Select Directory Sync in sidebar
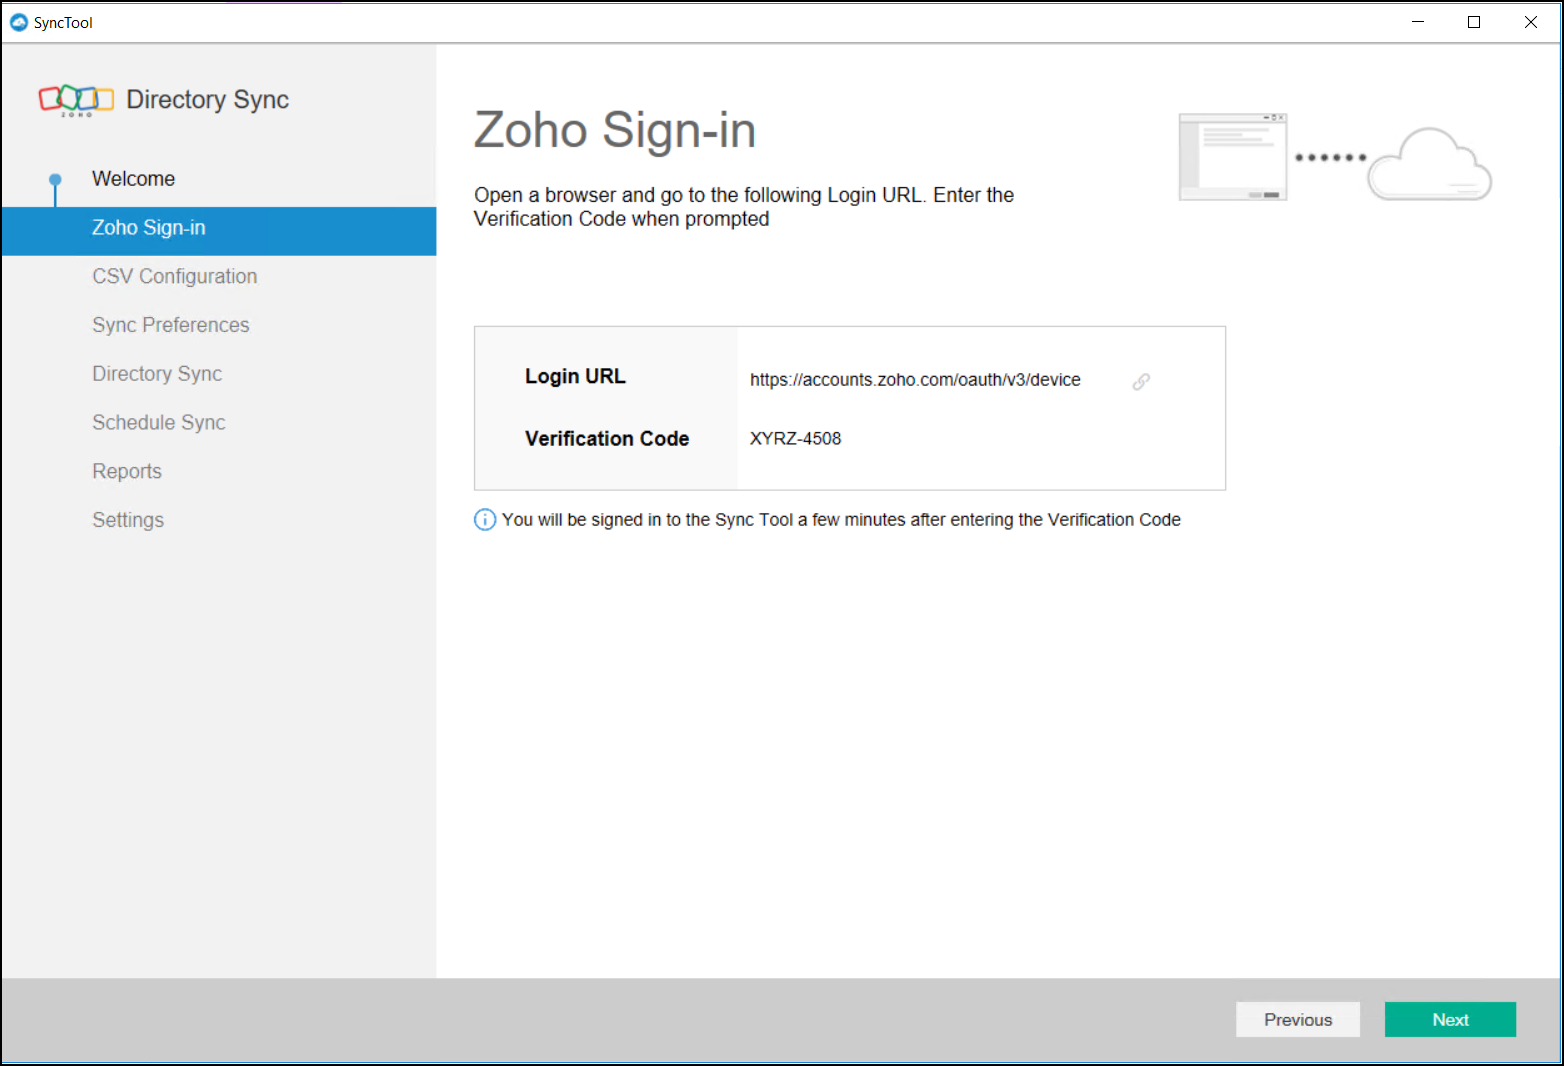1564x1066 pixels. [157, 374]
